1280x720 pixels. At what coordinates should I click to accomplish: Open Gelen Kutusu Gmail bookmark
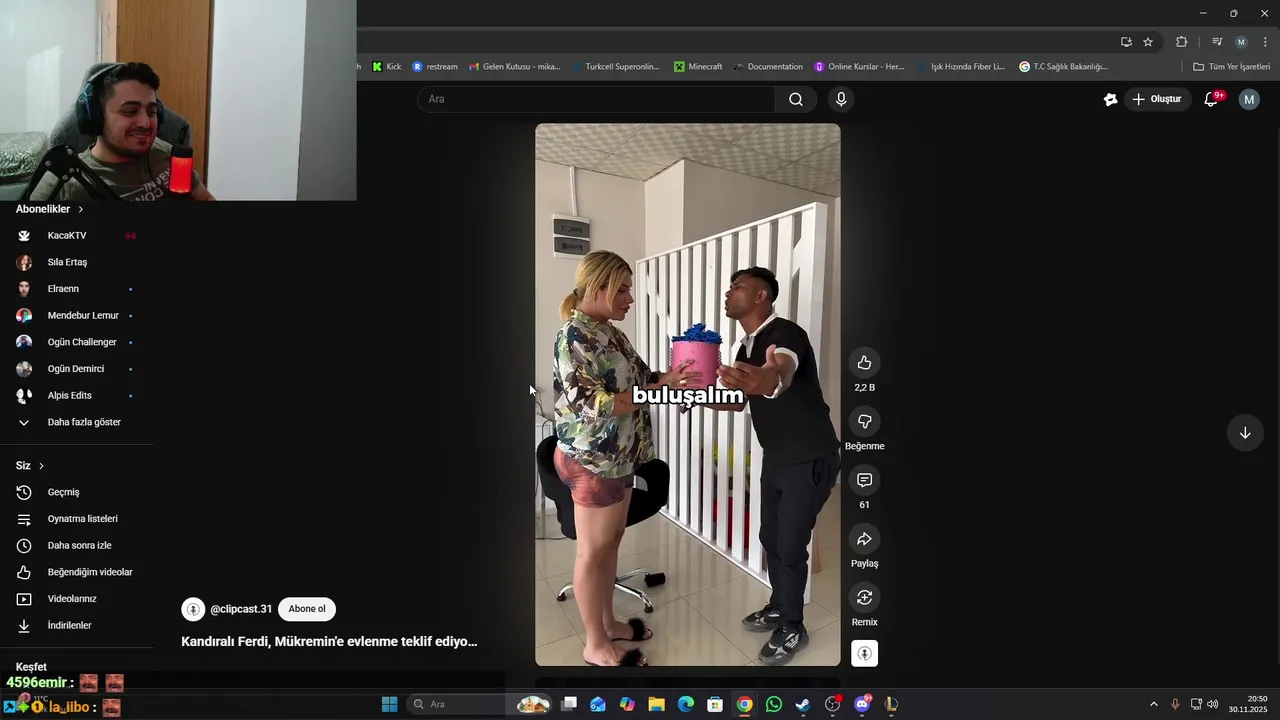coord(515,67)
